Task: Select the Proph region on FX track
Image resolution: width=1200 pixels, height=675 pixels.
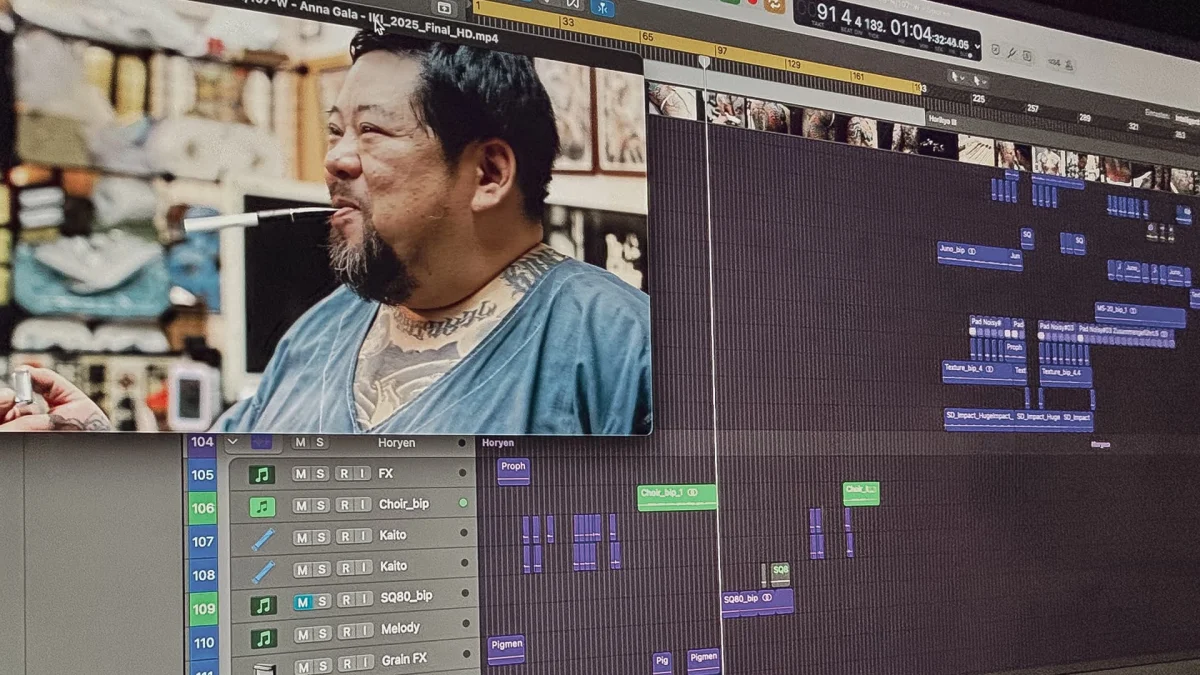Action: click(514, 471)
